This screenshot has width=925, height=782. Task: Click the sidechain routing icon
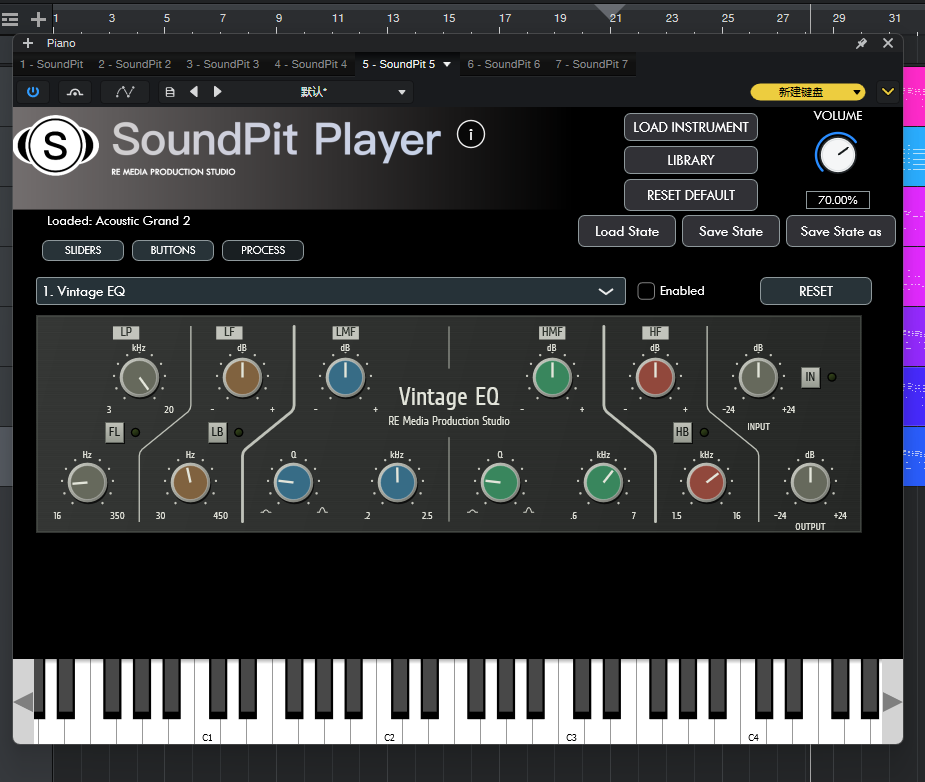(x=75, y=92)
